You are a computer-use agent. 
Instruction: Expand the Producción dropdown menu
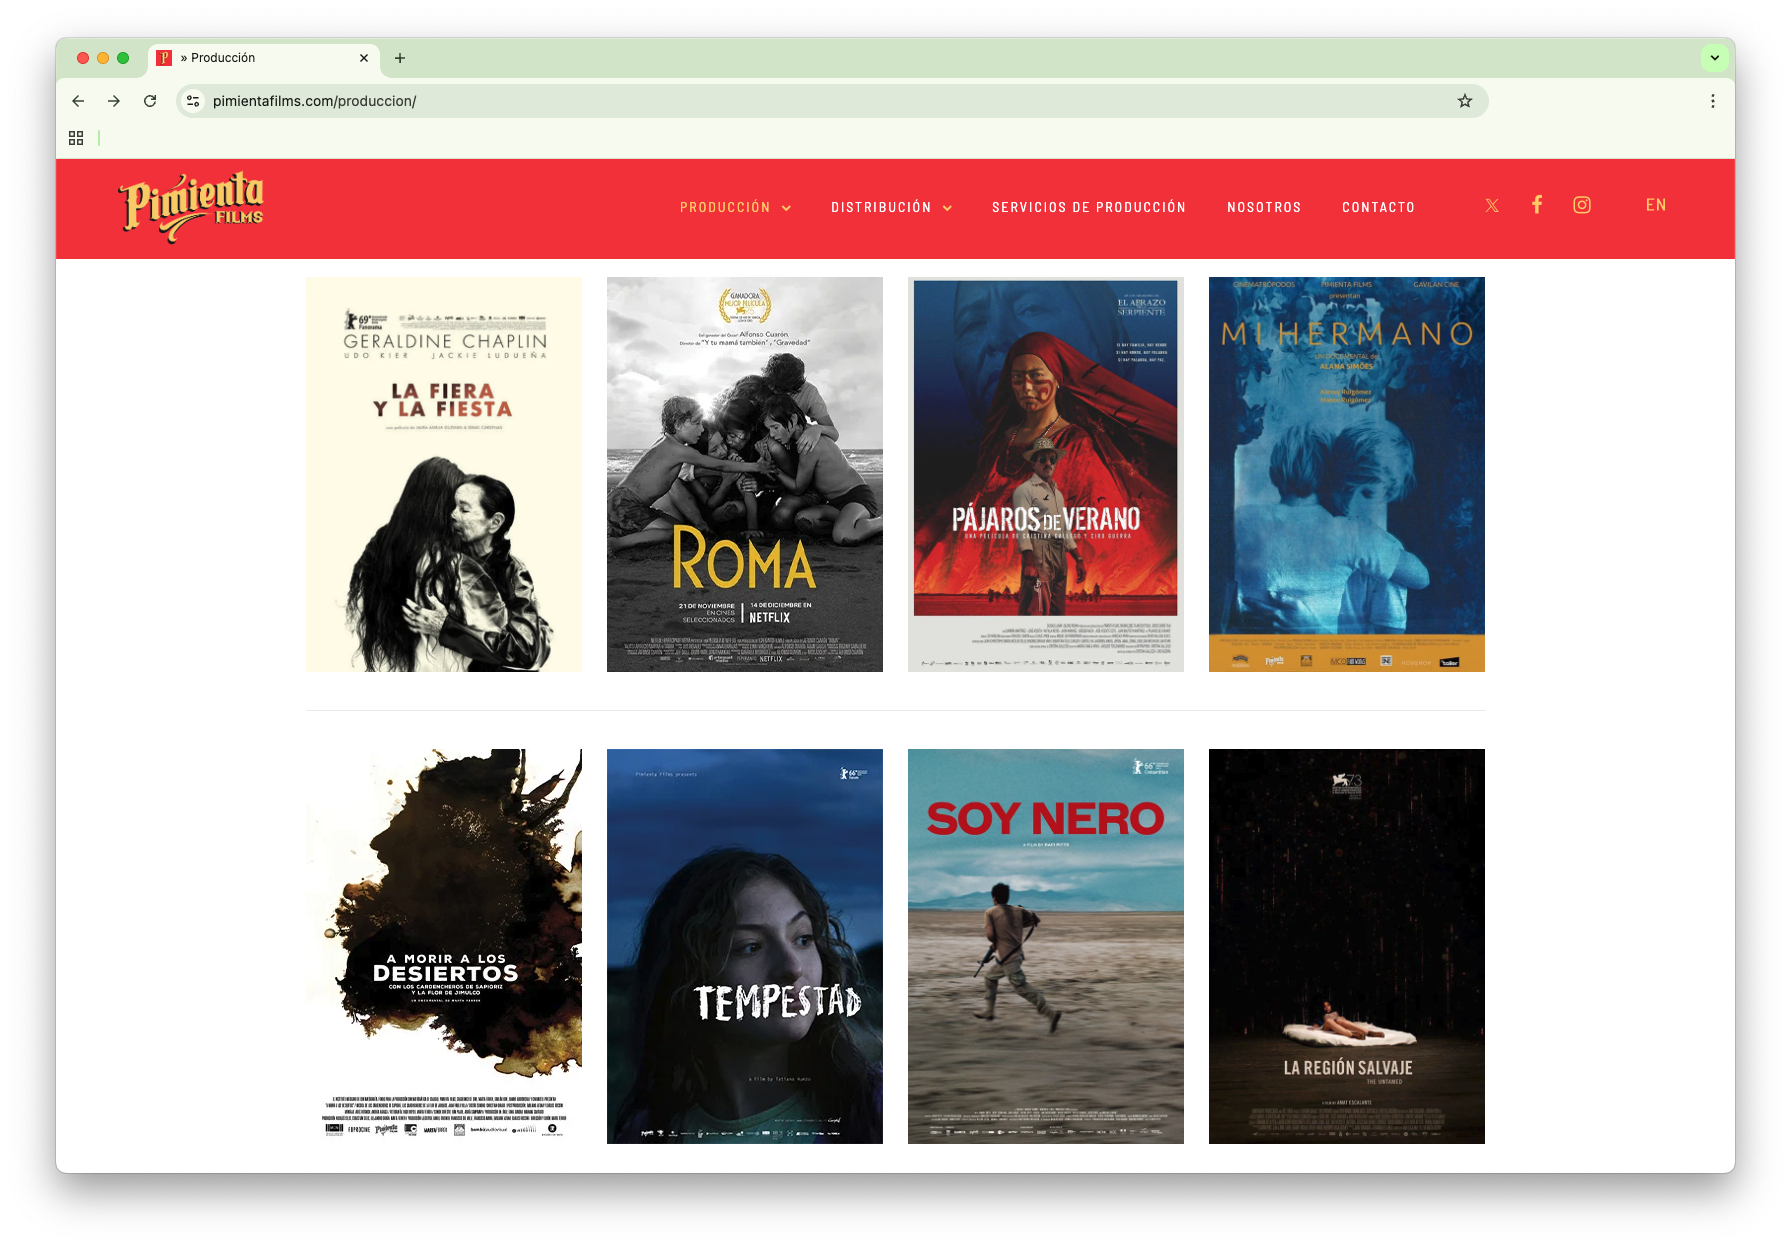pyautogui.click(x=735, y=208)
